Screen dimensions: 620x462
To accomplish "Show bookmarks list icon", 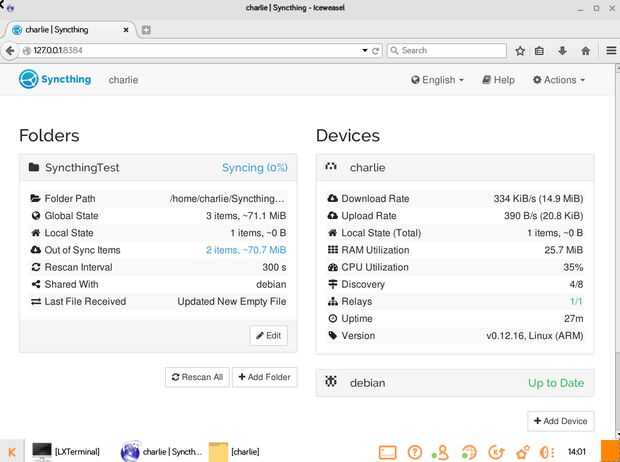I will (x=539, y=51).
